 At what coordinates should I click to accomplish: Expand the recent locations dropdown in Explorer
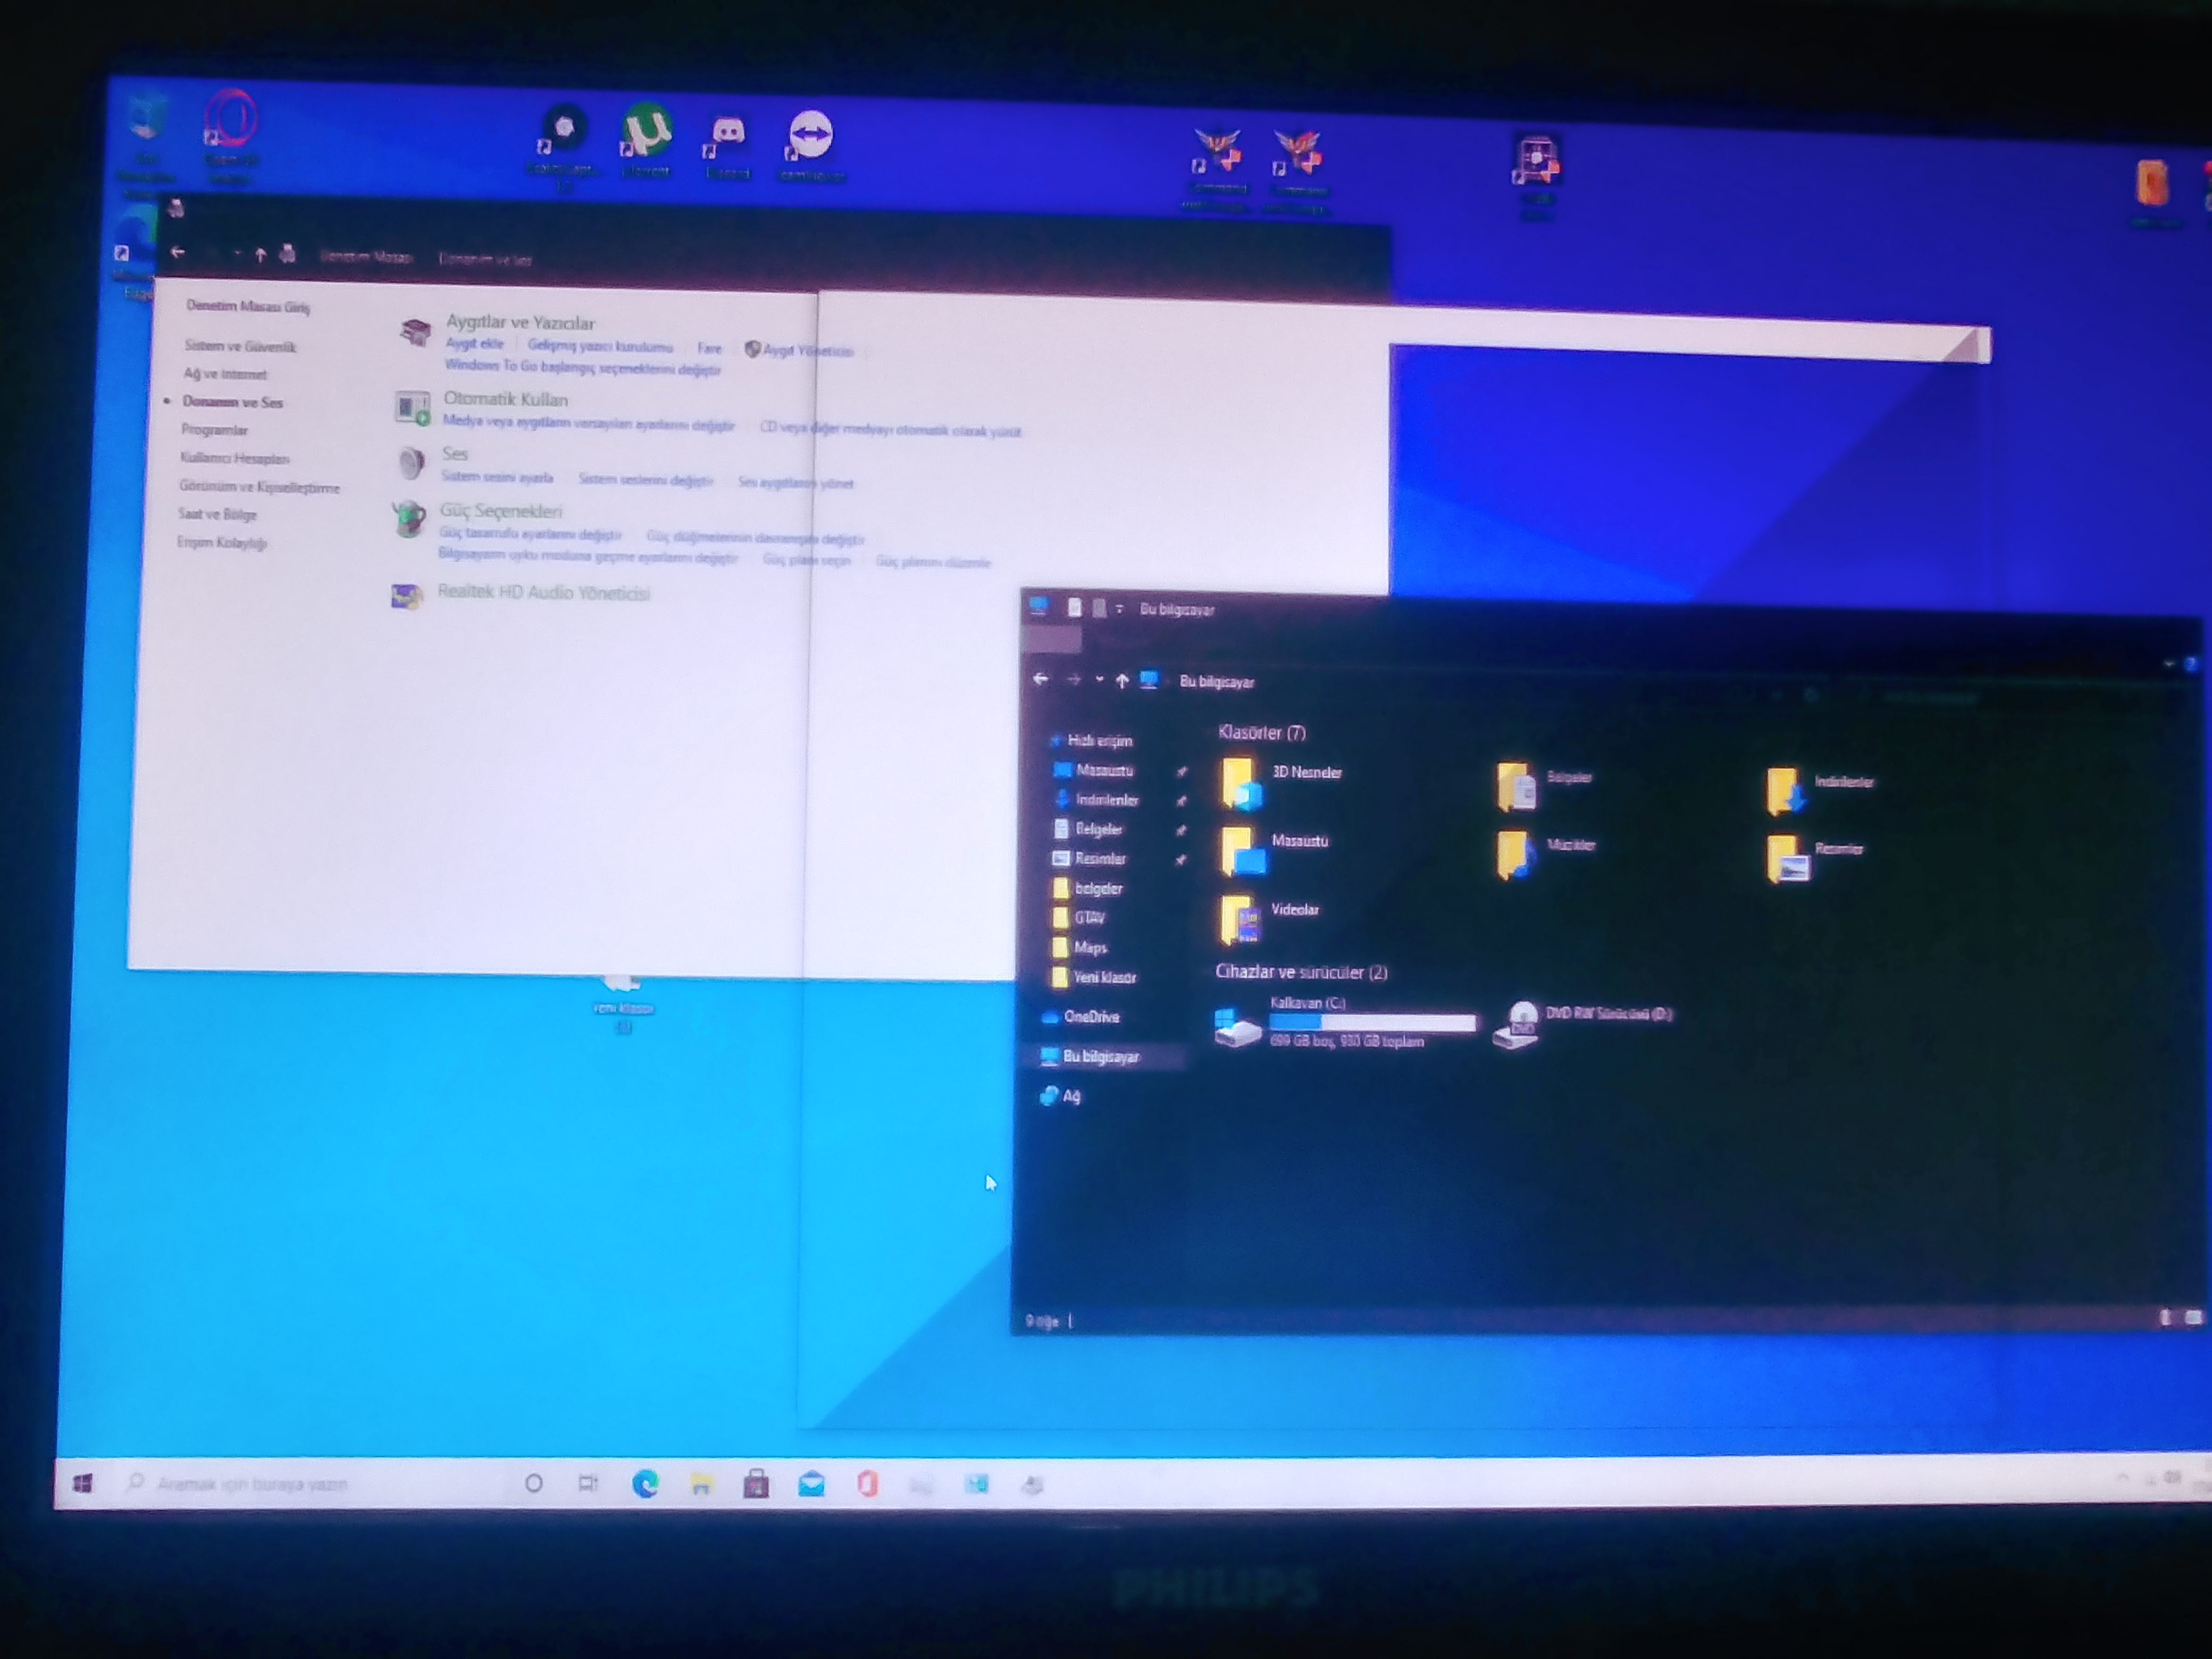click(1099, 680)
